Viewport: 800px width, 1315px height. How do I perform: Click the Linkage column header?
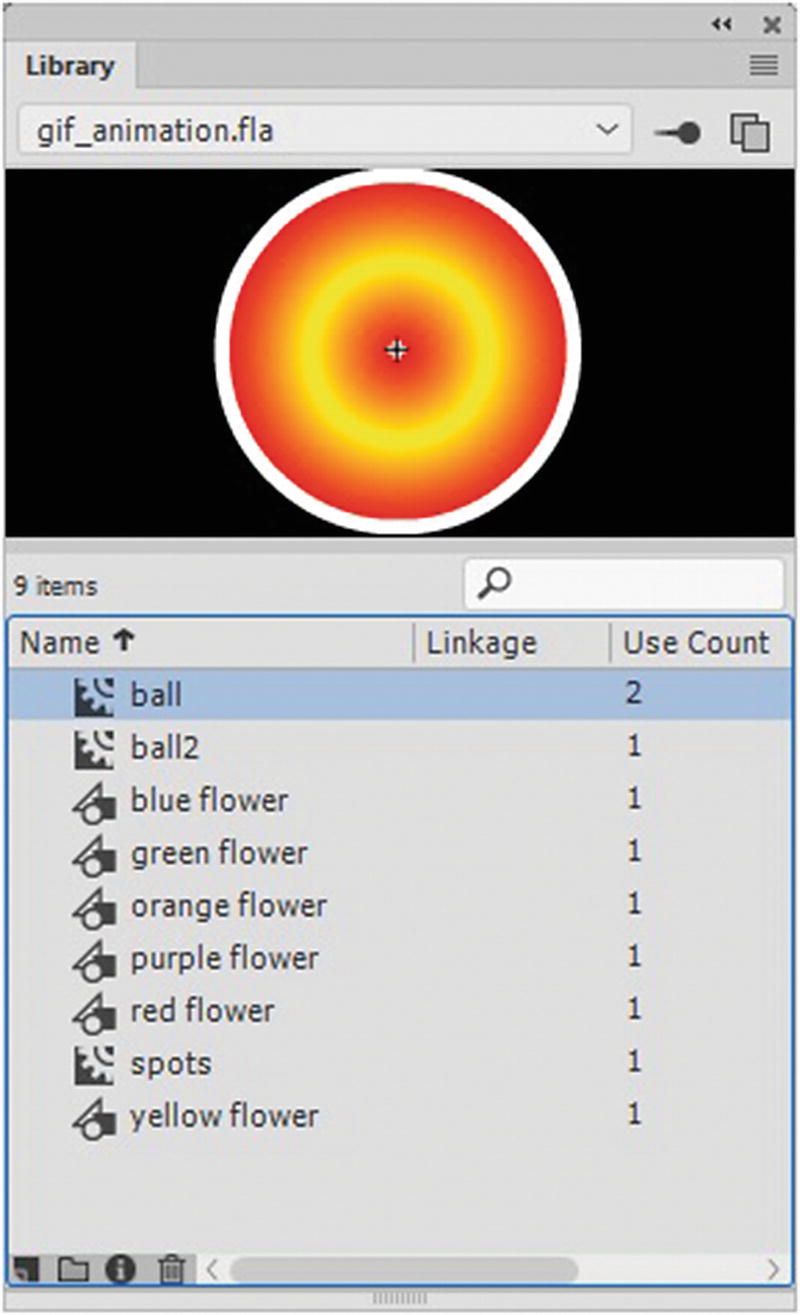tap(481, 642)
